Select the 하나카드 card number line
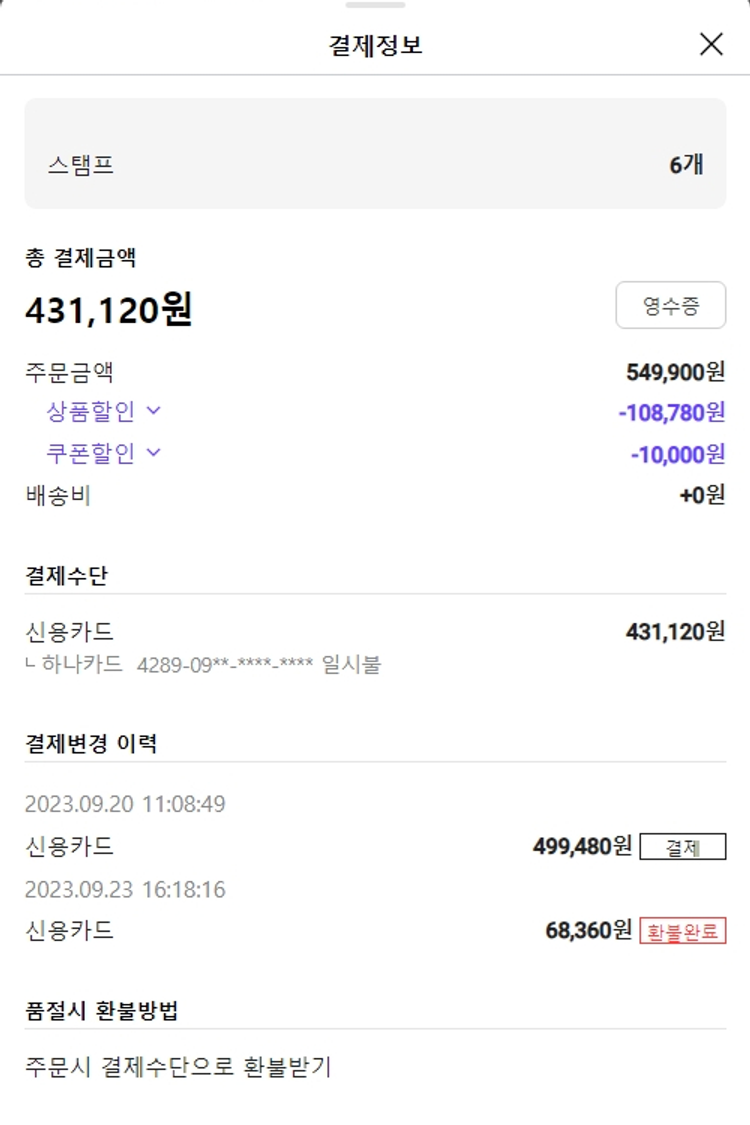Image resolution: width=750 pixels, height=1125 pixels. click(x=203, y=664)
